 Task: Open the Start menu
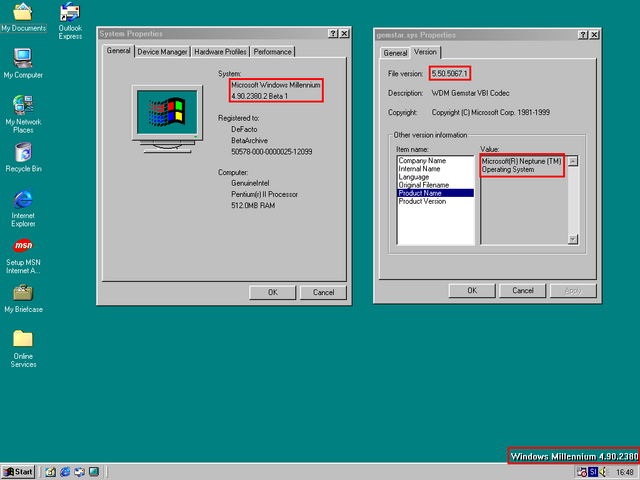[18, 472]
